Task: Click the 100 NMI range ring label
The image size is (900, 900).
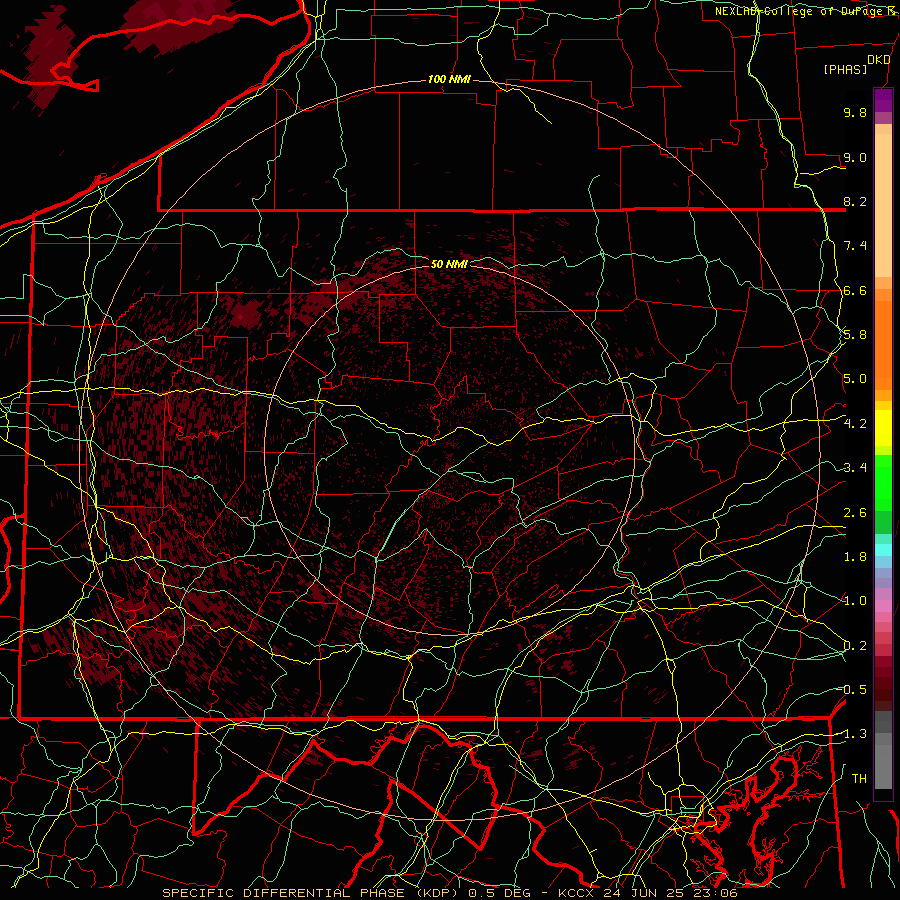Action: [449, 79]
